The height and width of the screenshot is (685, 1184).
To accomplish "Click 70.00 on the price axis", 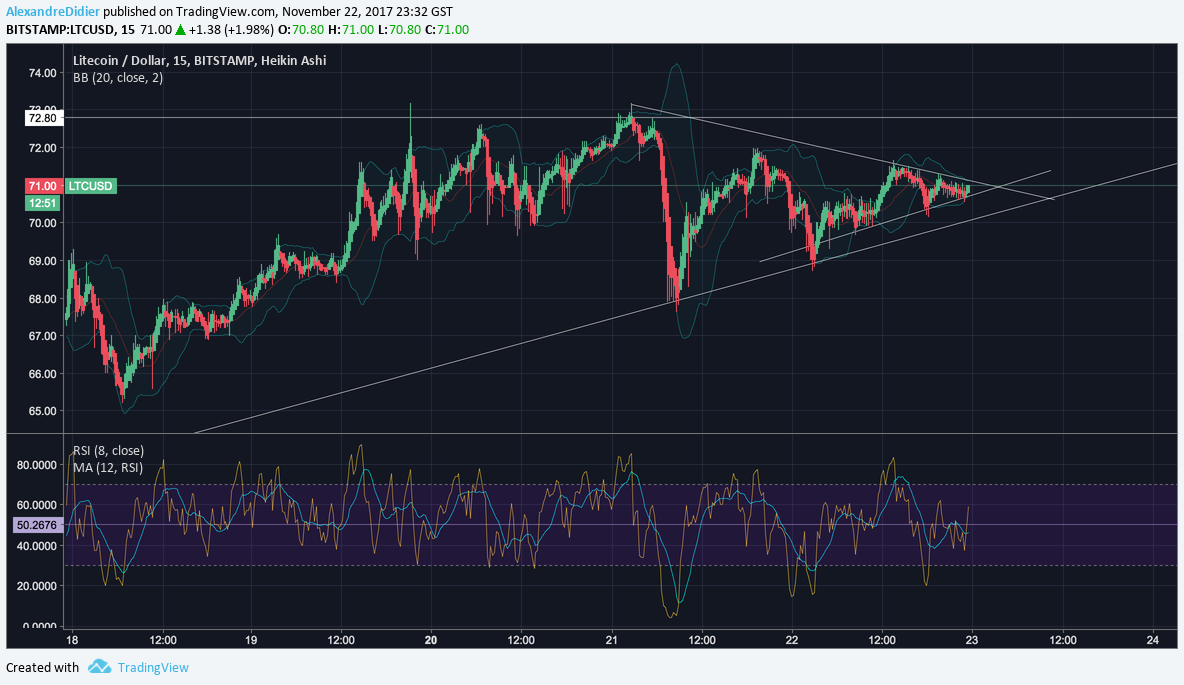I will (42, 223).
